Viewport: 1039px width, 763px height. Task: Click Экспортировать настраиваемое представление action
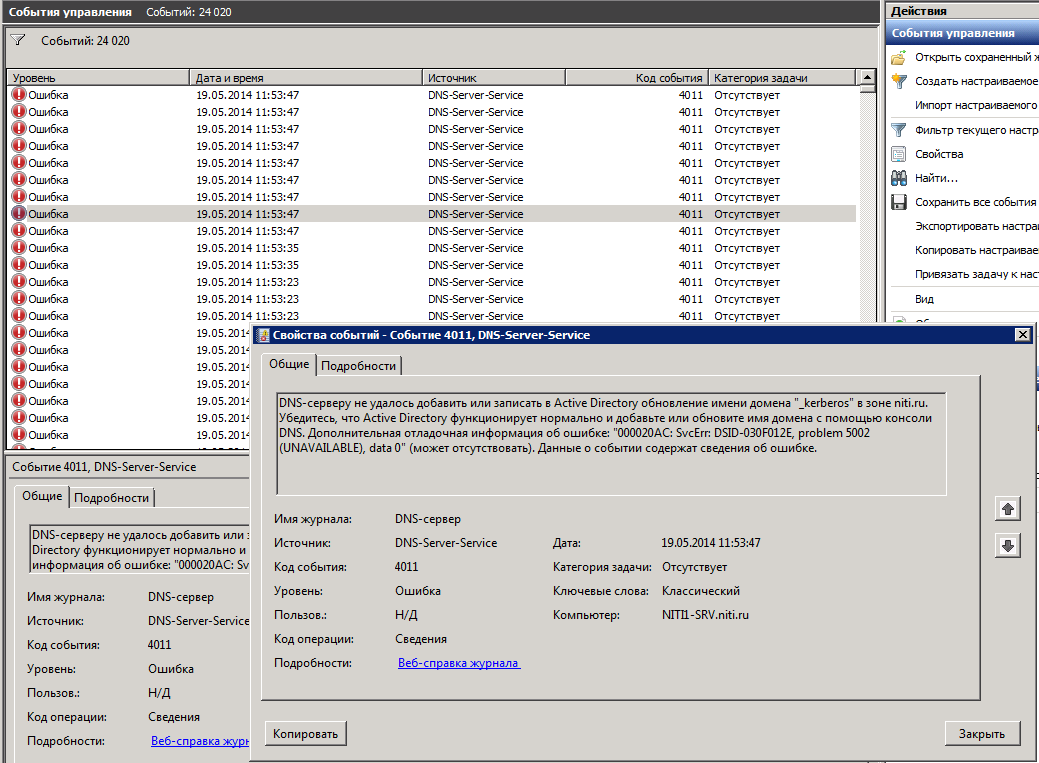[977, 226]
